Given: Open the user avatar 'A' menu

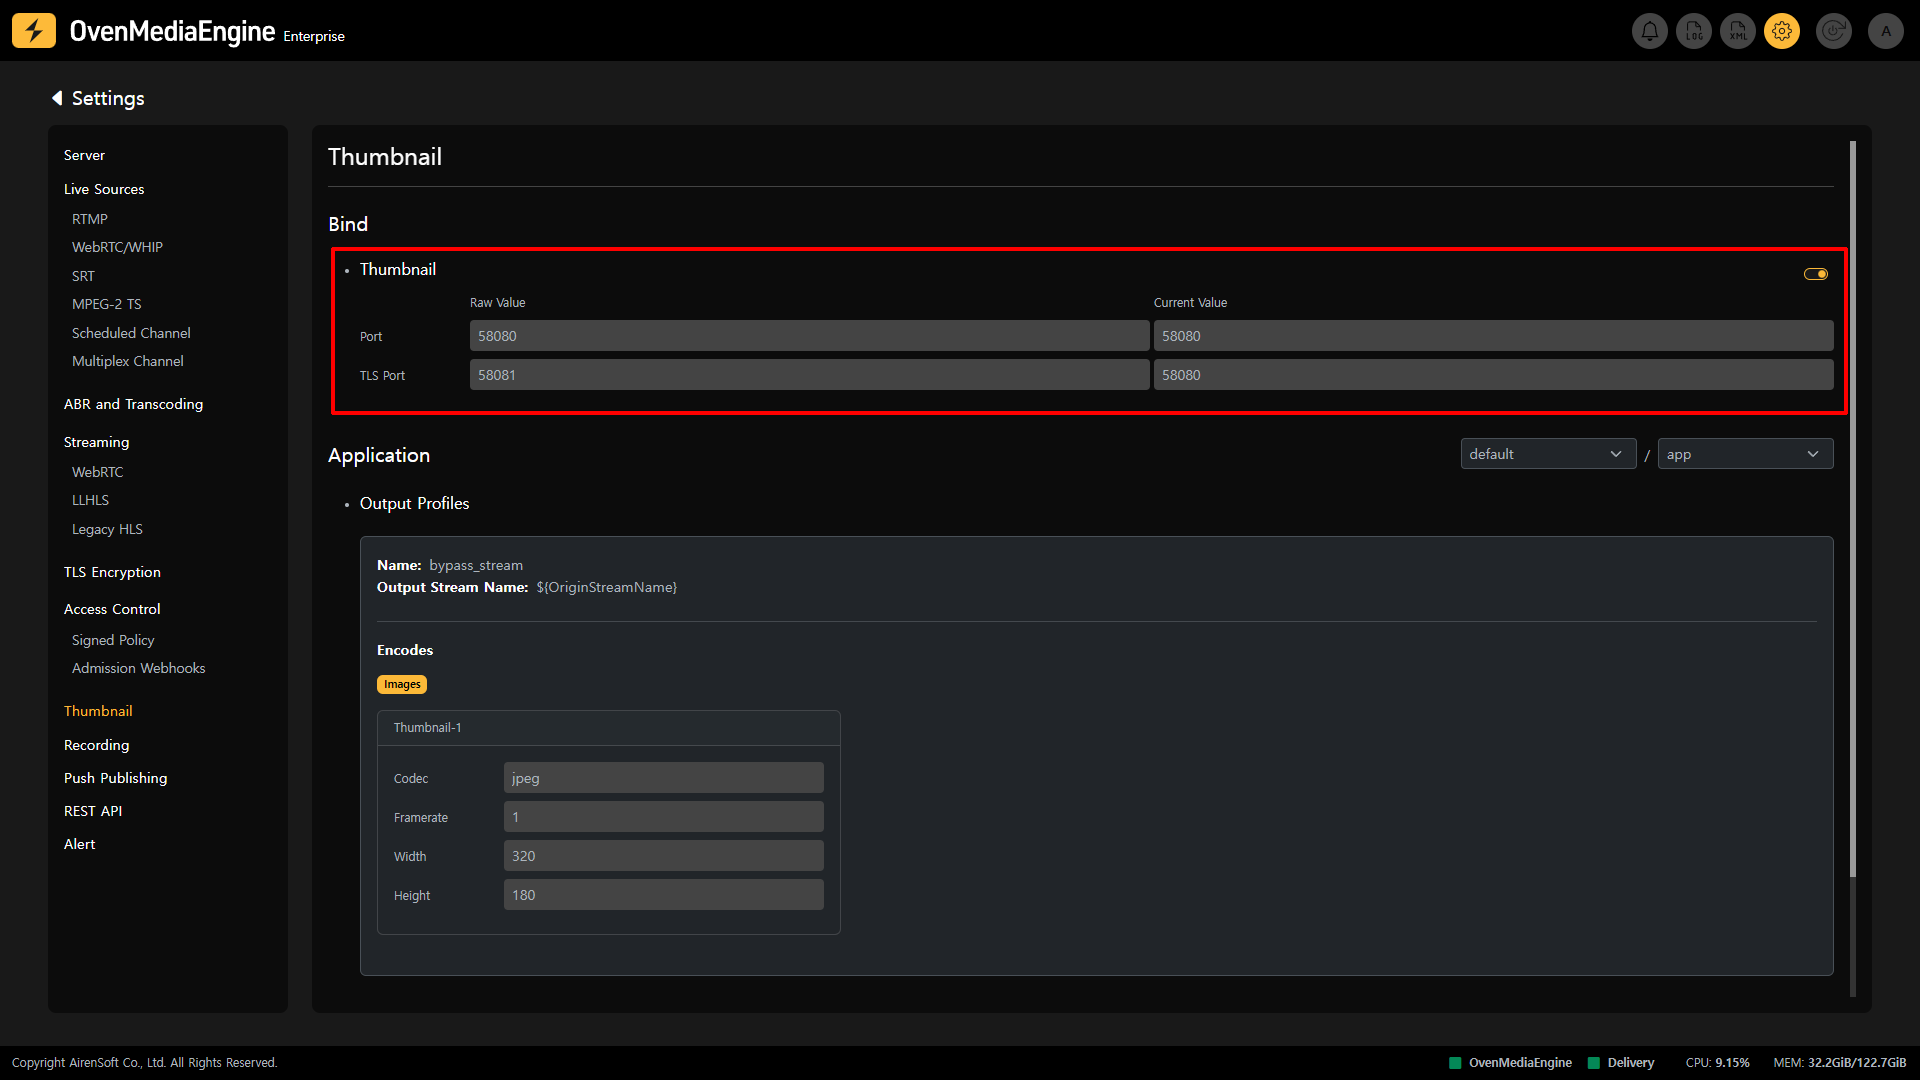Looking at the screenshot, I should click(1886, 31).
